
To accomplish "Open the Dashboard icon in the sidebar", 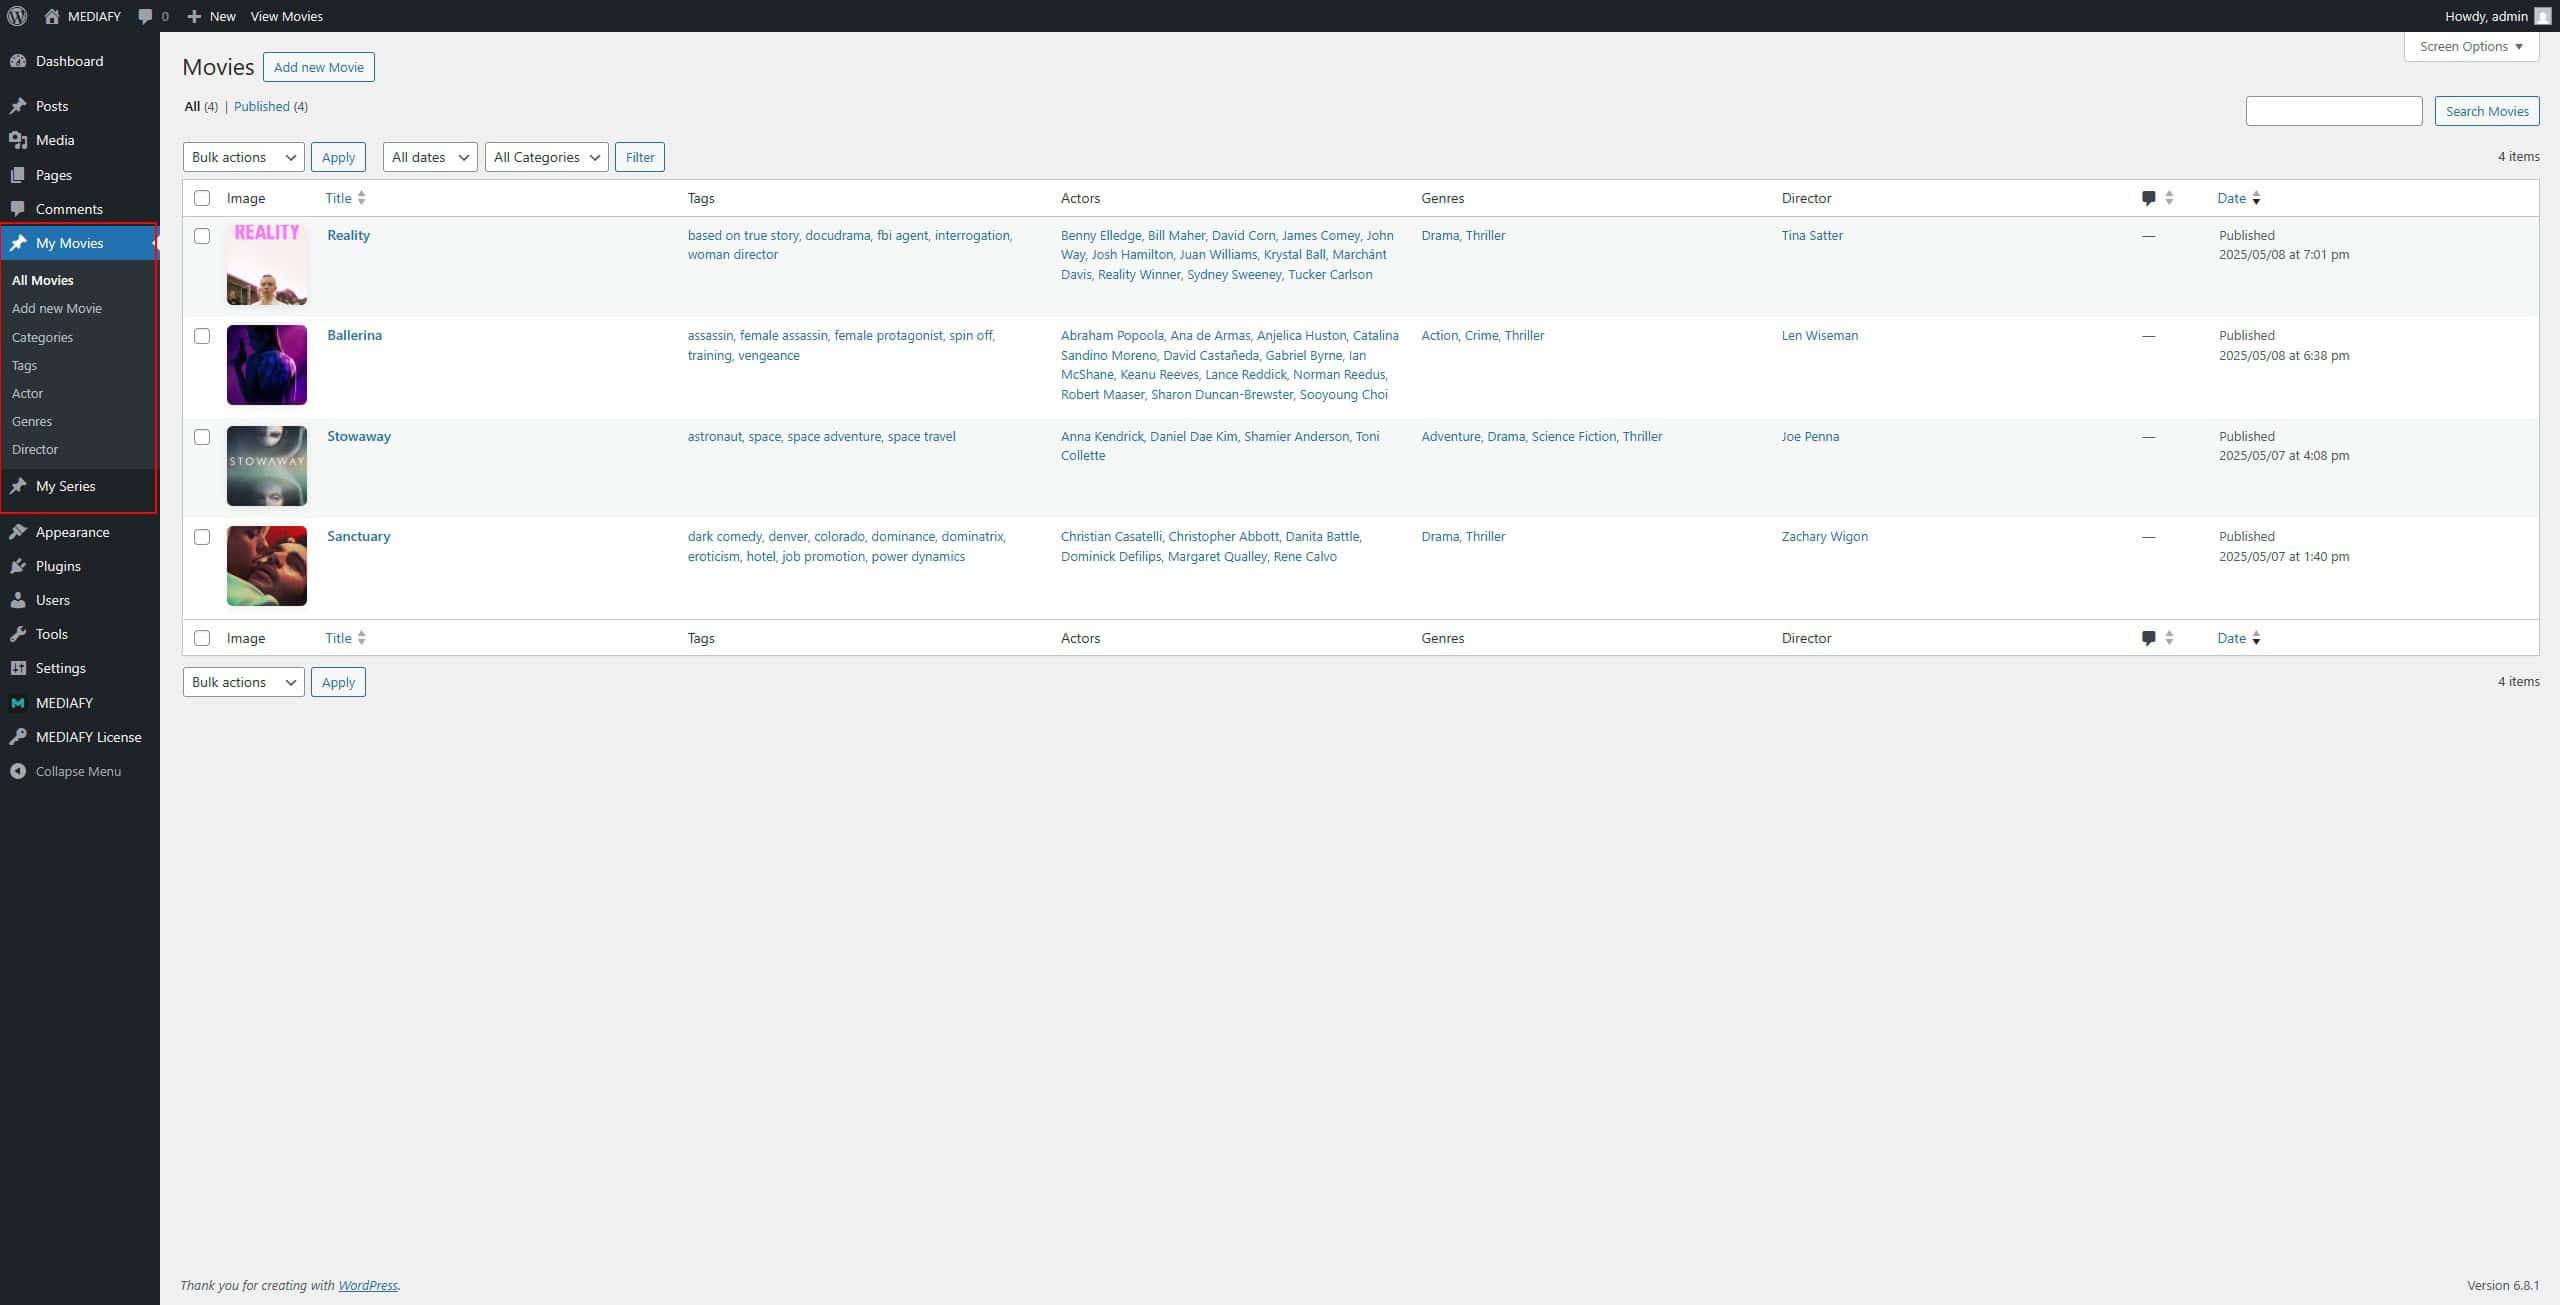I will tap(18, 61).
